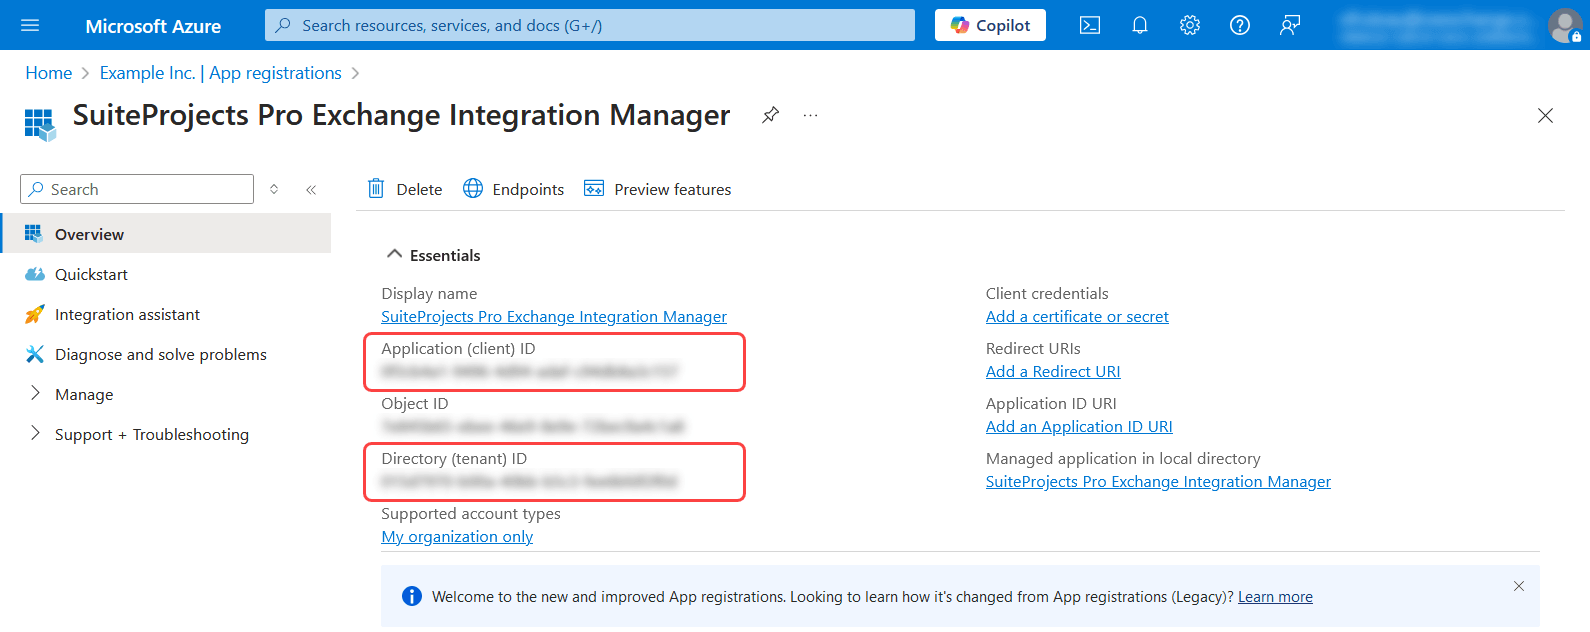This screenshot has height=632, width=1590.
Task: Collapse the Essentials section
Action: [x=394, y=255]
